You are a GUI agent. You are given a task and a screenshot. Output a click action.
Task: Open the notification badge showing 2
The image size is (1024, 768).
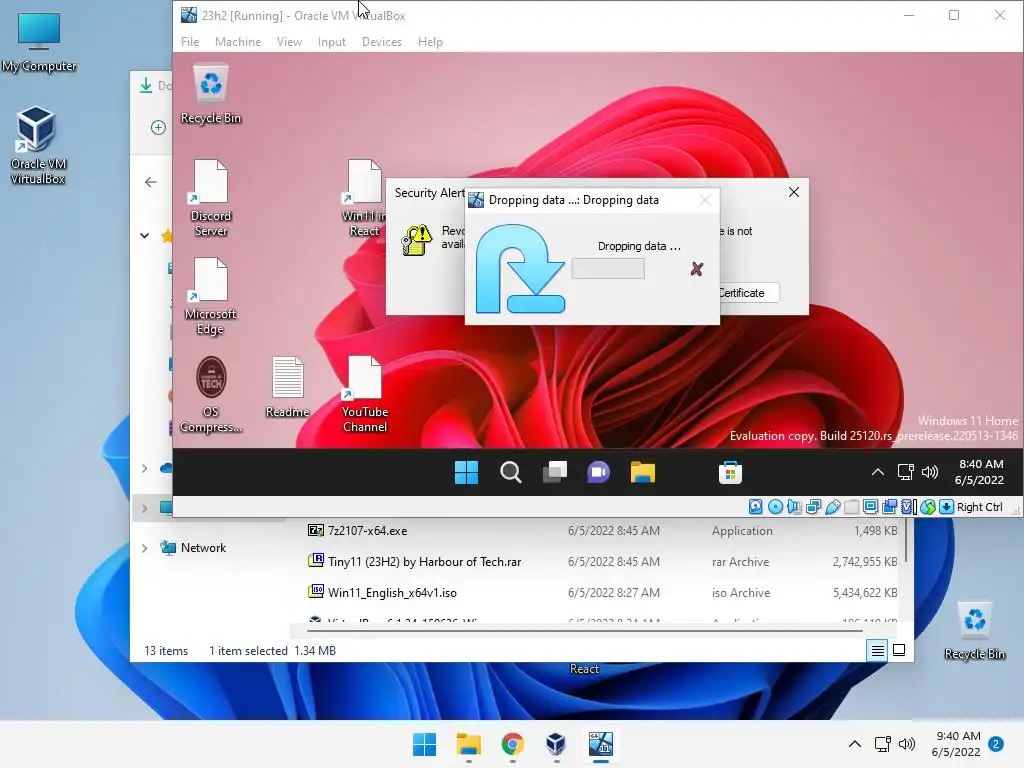(x=996, y=744)
